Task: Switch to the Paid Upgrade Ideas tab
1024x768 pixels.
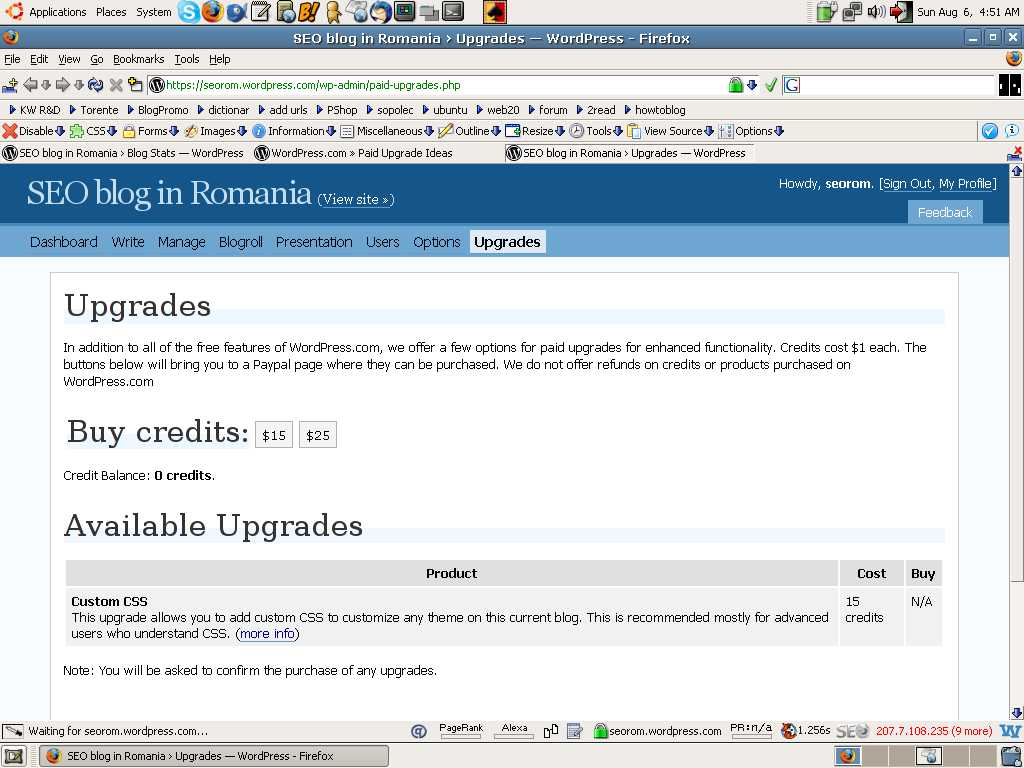Action: (x=354, y=153)
